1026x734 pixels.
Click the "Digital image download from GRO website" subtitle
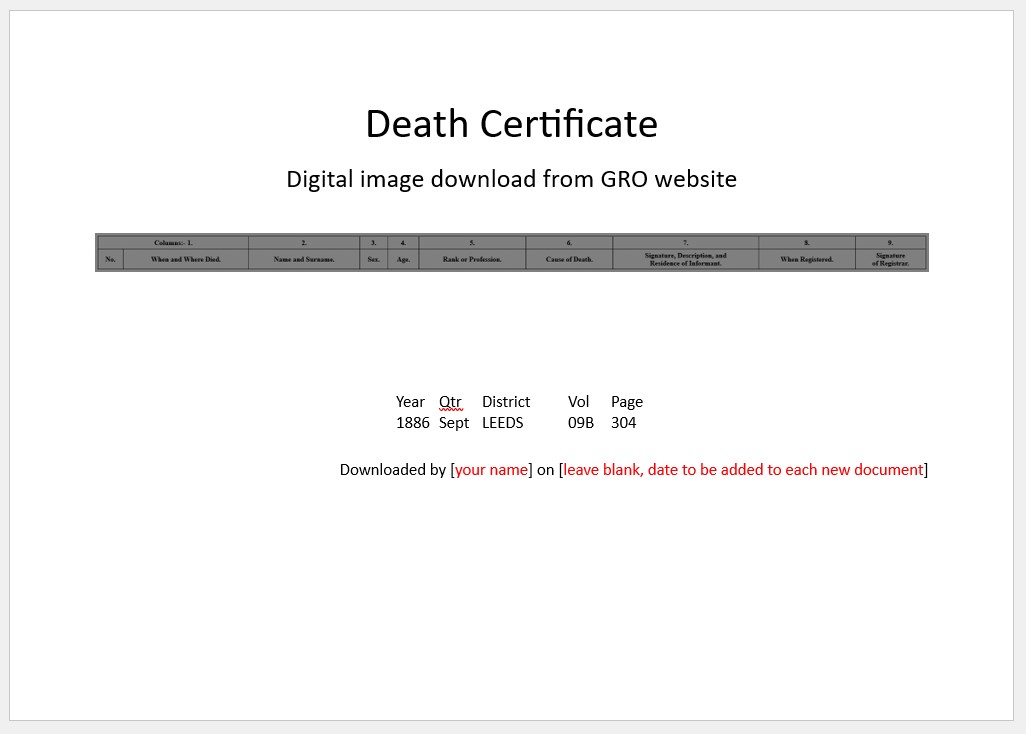pyautogui.click(x=511, y=179)
